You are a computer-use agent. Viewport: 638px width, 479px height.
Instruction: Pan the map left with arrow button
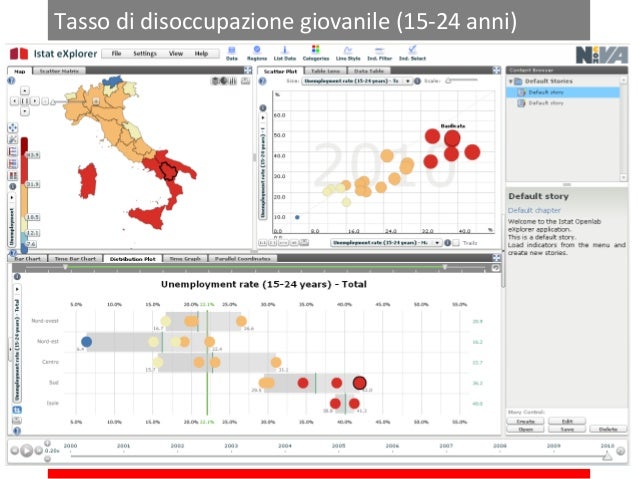point(14,101)
